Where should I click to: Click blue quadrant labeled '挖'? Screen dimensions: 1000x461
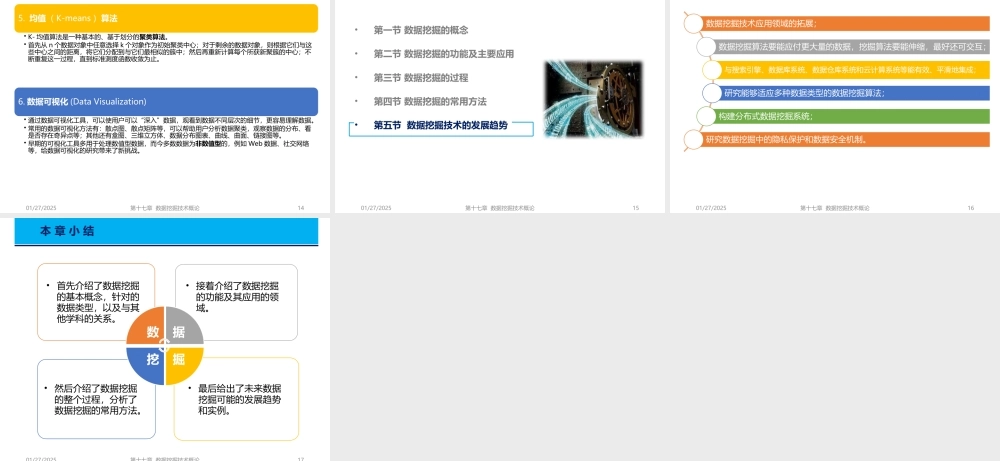tap(146, 365)
